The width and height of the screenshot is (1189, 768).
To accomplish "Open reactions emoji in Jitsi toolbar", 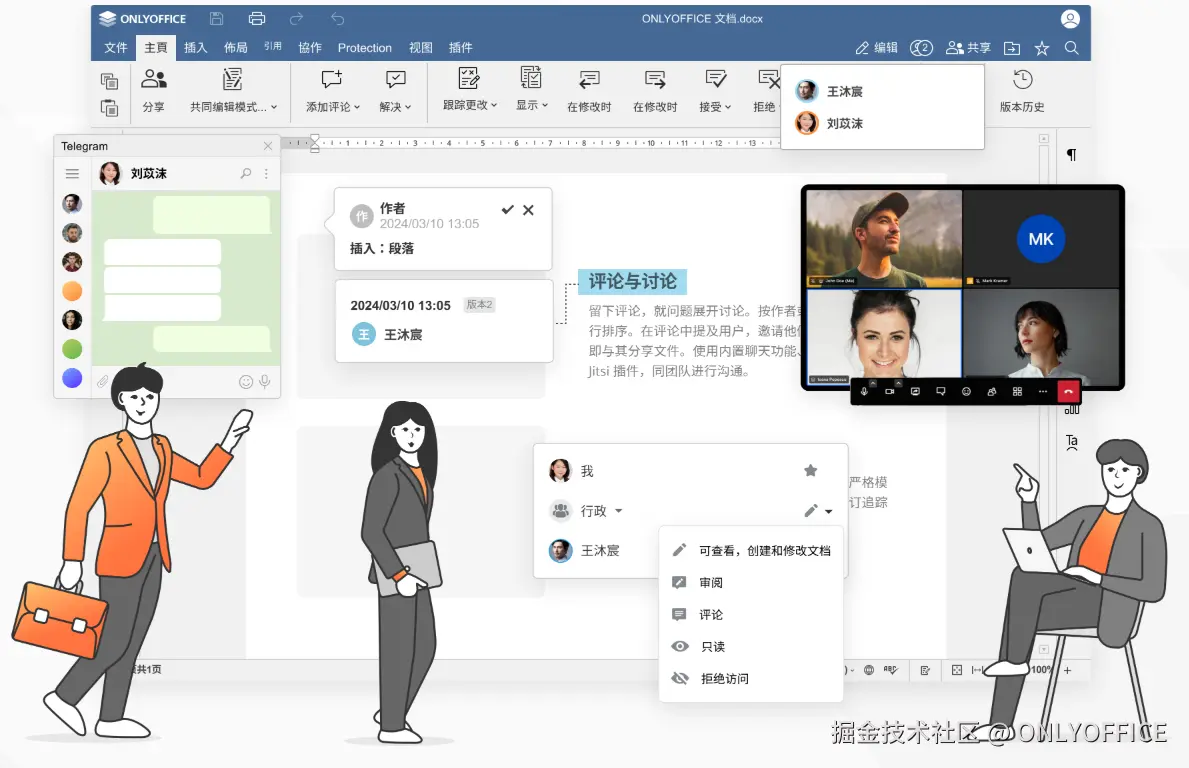I will click(x=966, y=391).
